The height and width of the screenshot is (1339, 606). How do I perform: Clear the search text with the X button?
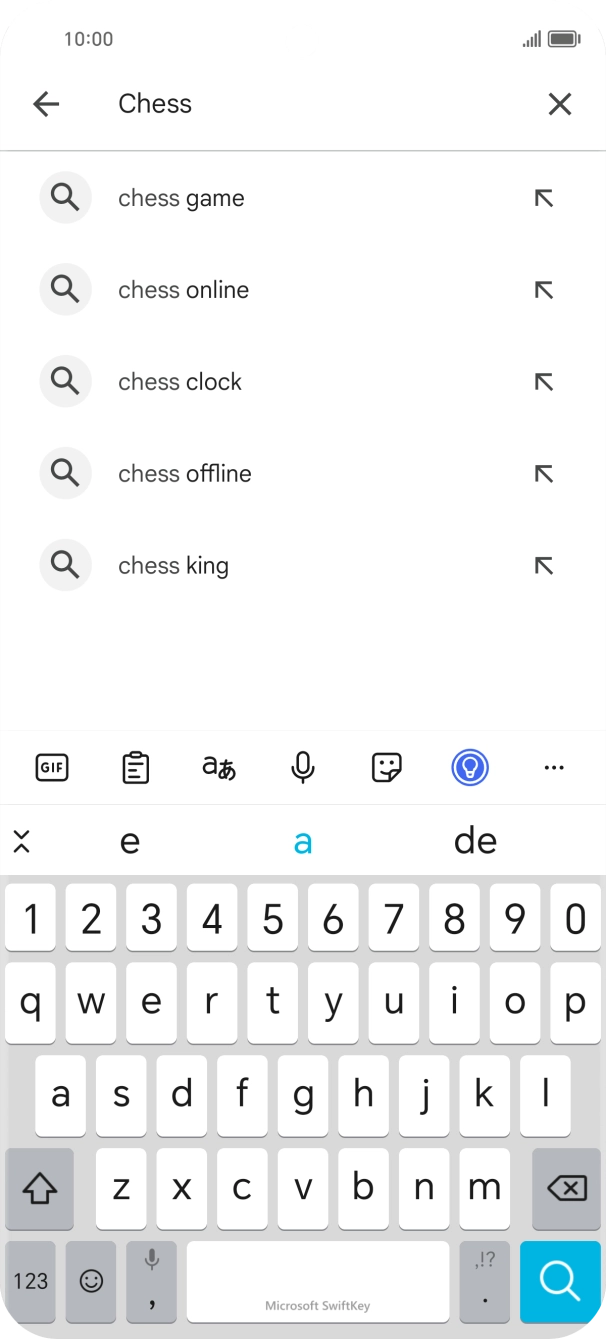(x=559, y=104)
